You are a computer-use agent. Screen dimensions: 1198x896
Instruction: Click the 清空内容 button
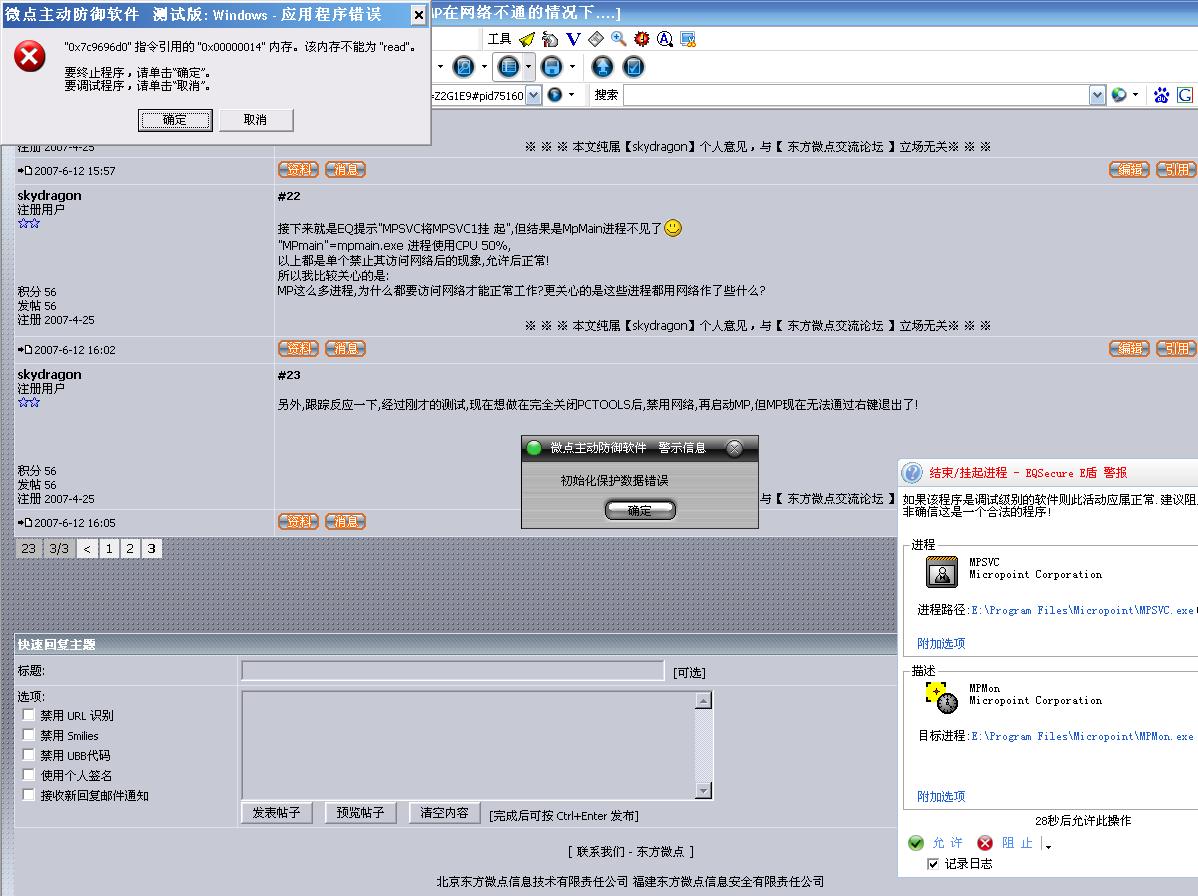point(445,813)
